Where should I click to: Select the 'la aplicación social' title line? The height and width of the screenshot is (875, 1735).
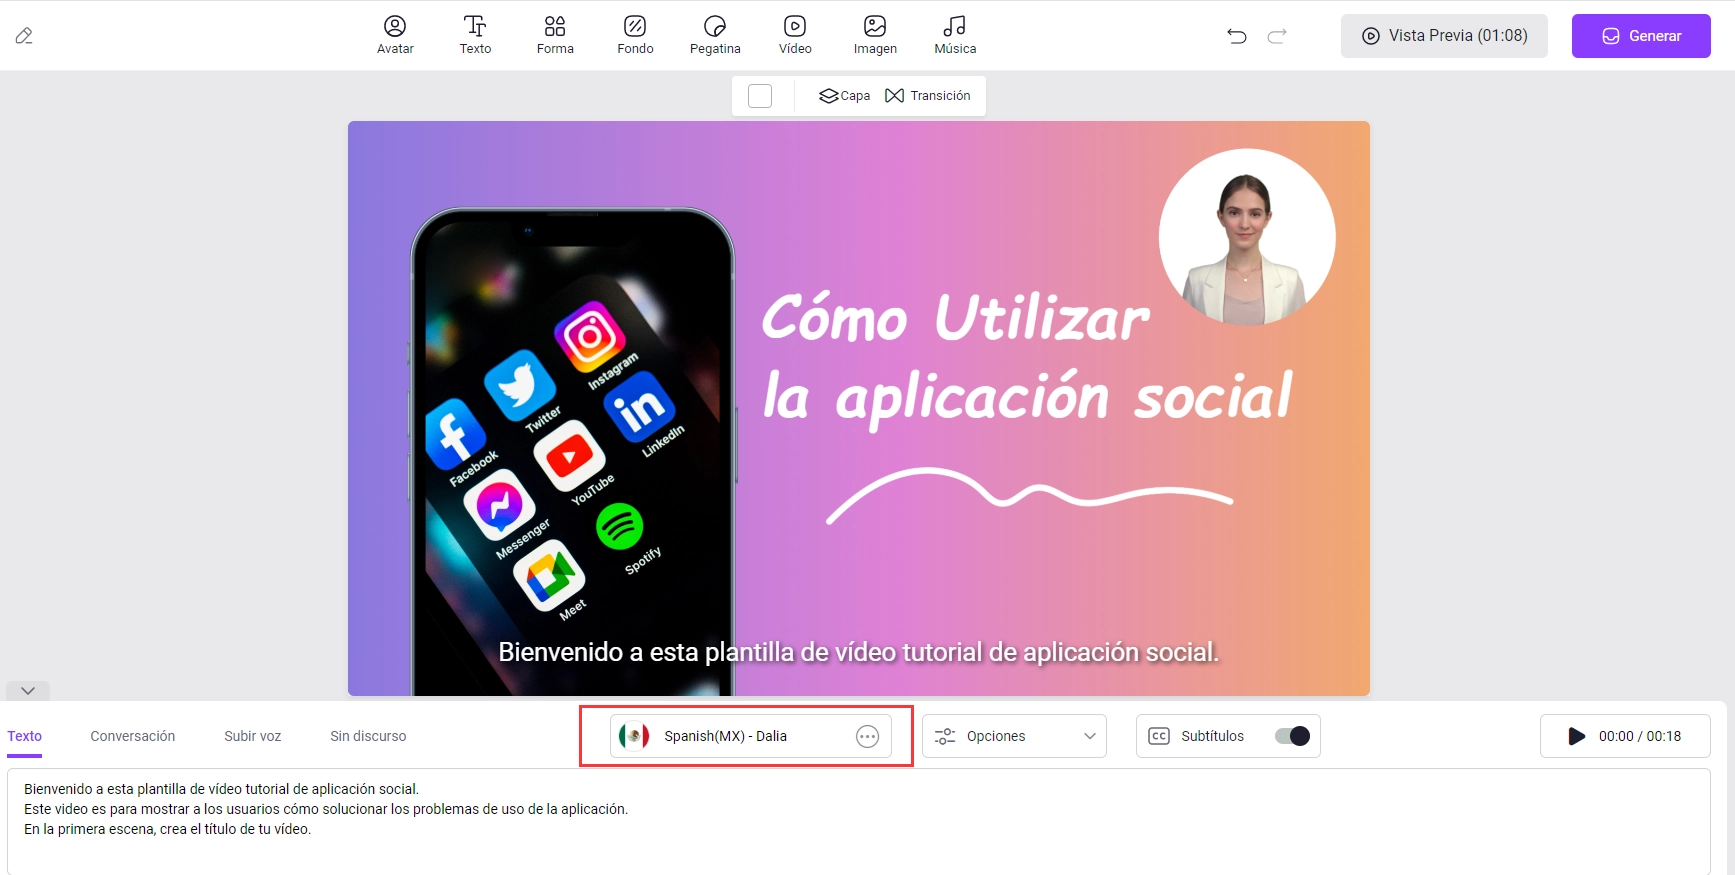point(1027,397)
